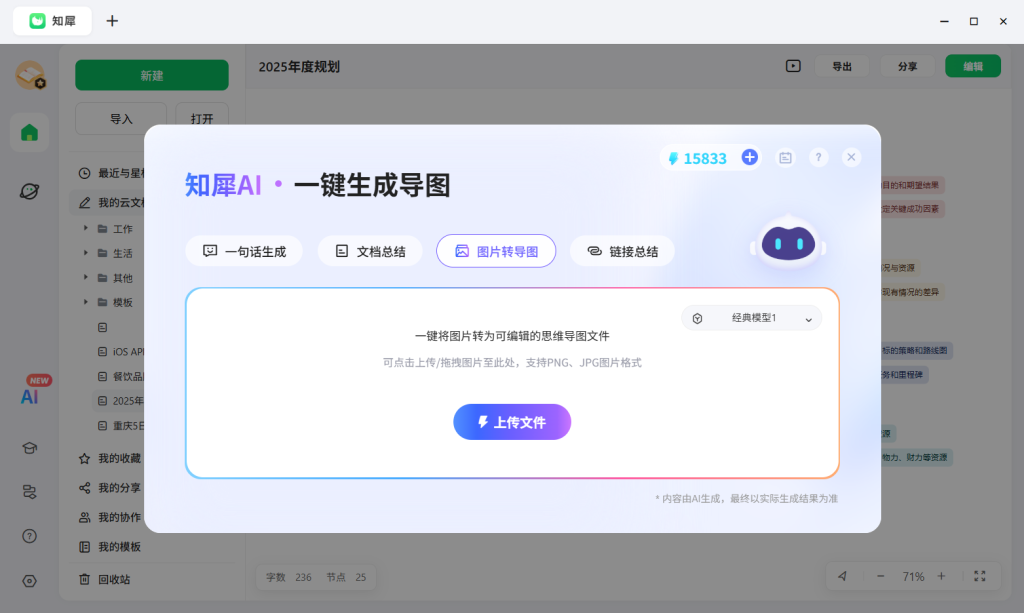Open the 回收站 trash item
The width and height of the screenshot is (1024, 613).
click(104, 579)
